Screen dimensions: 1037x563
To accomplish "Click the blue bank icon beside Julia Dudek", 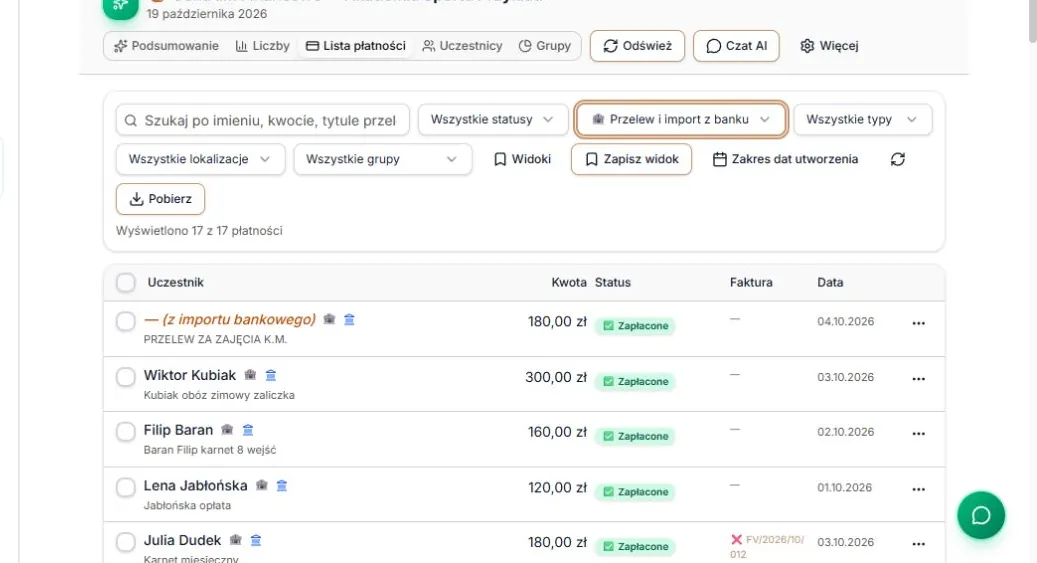I will click(x=256, y=541).
